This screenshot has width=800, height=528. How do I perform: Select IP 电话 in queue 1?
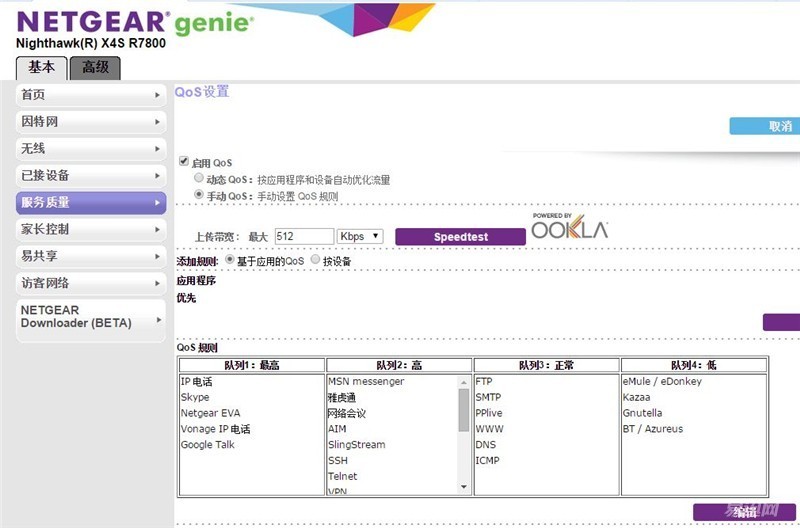click(196, 382)
